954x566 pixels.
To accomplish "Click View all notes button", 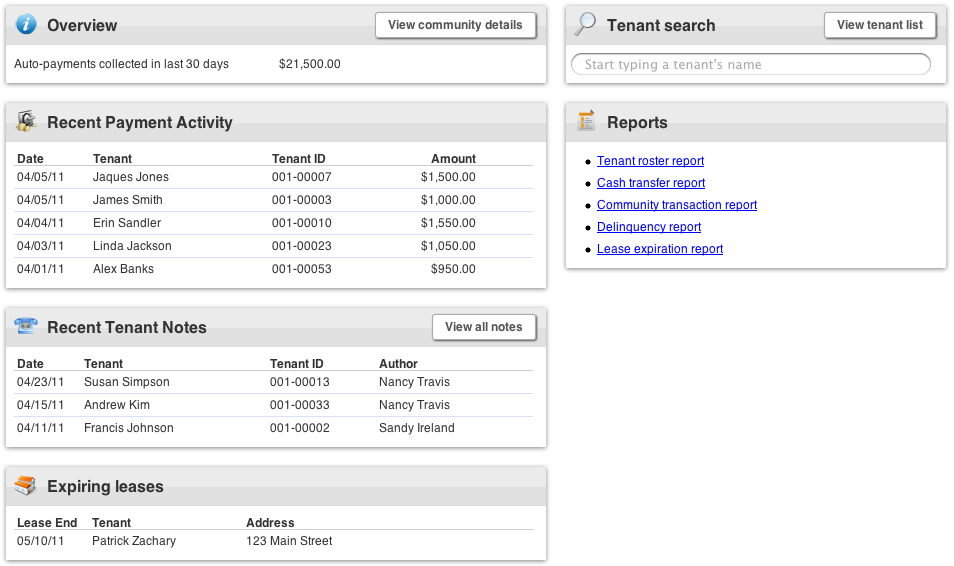I will [484, 327].
